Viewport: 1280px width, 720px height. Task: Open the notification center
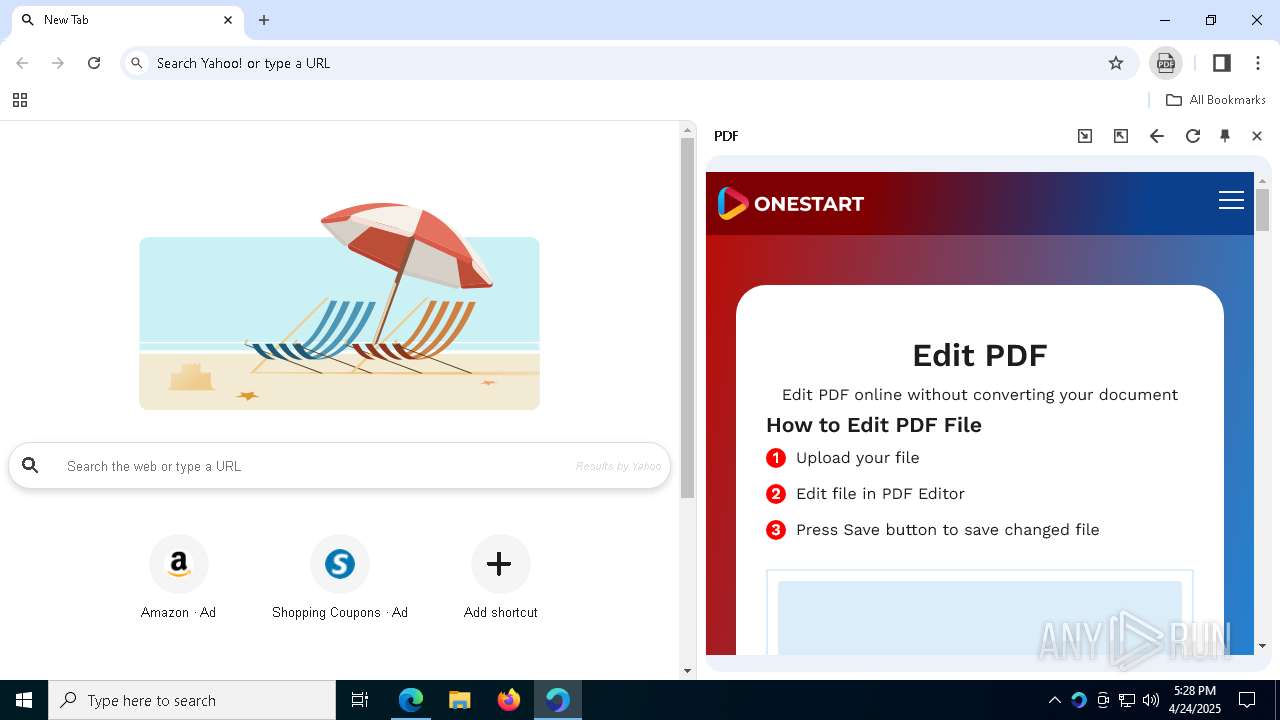1247,700
